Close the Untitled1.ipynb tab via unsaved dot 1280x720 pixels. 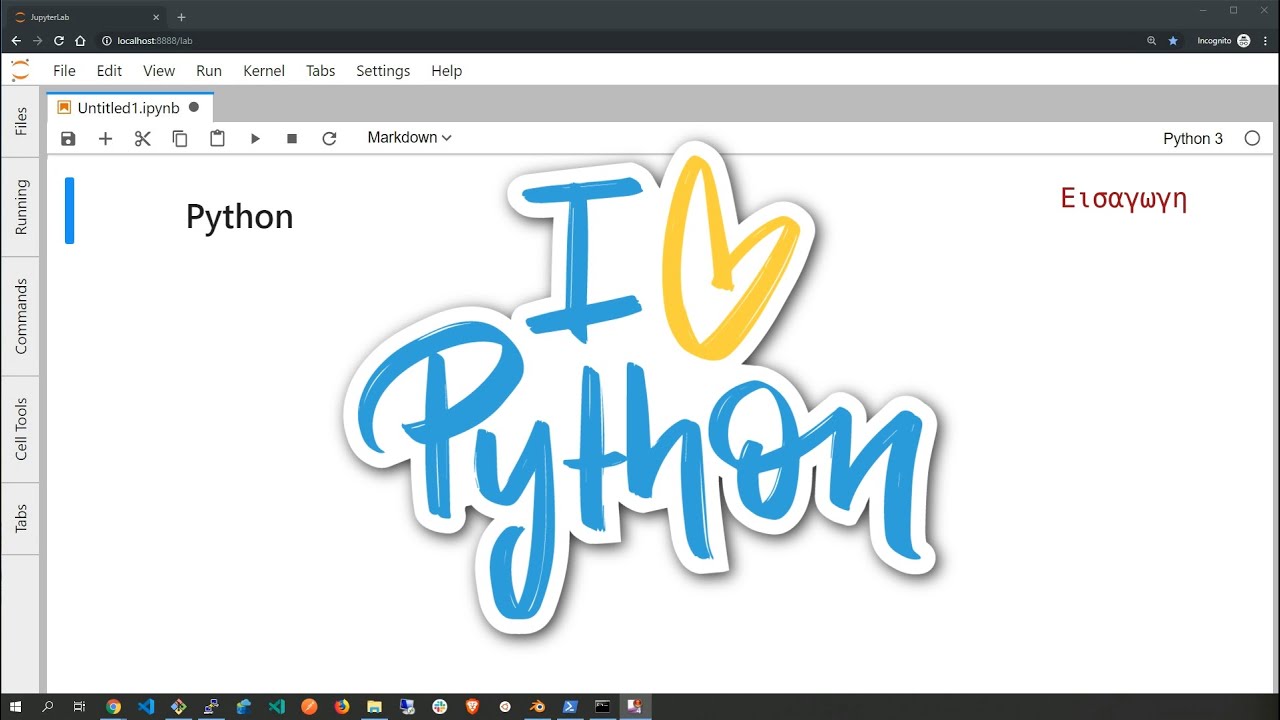click(x=194, y=108)
